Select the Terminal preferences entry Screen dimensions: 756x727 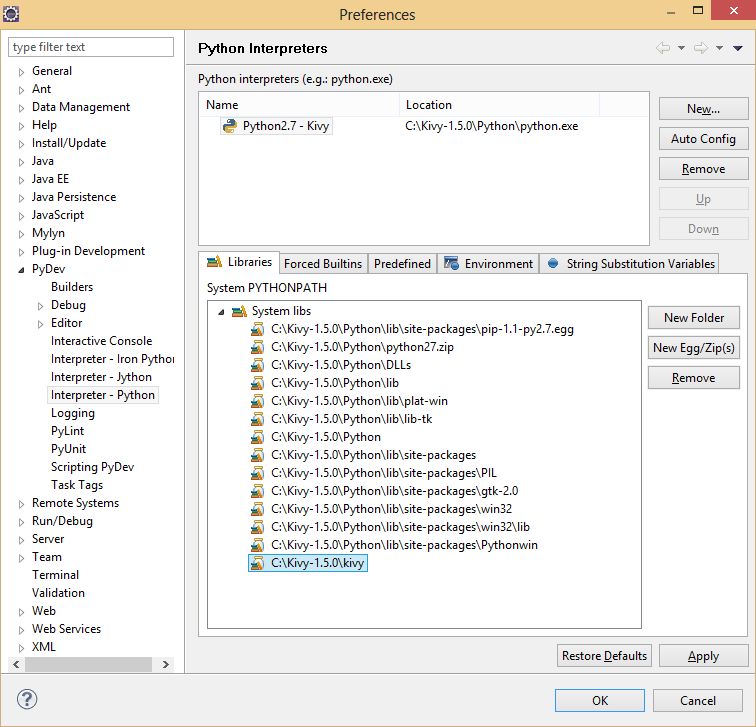point(55,575)
